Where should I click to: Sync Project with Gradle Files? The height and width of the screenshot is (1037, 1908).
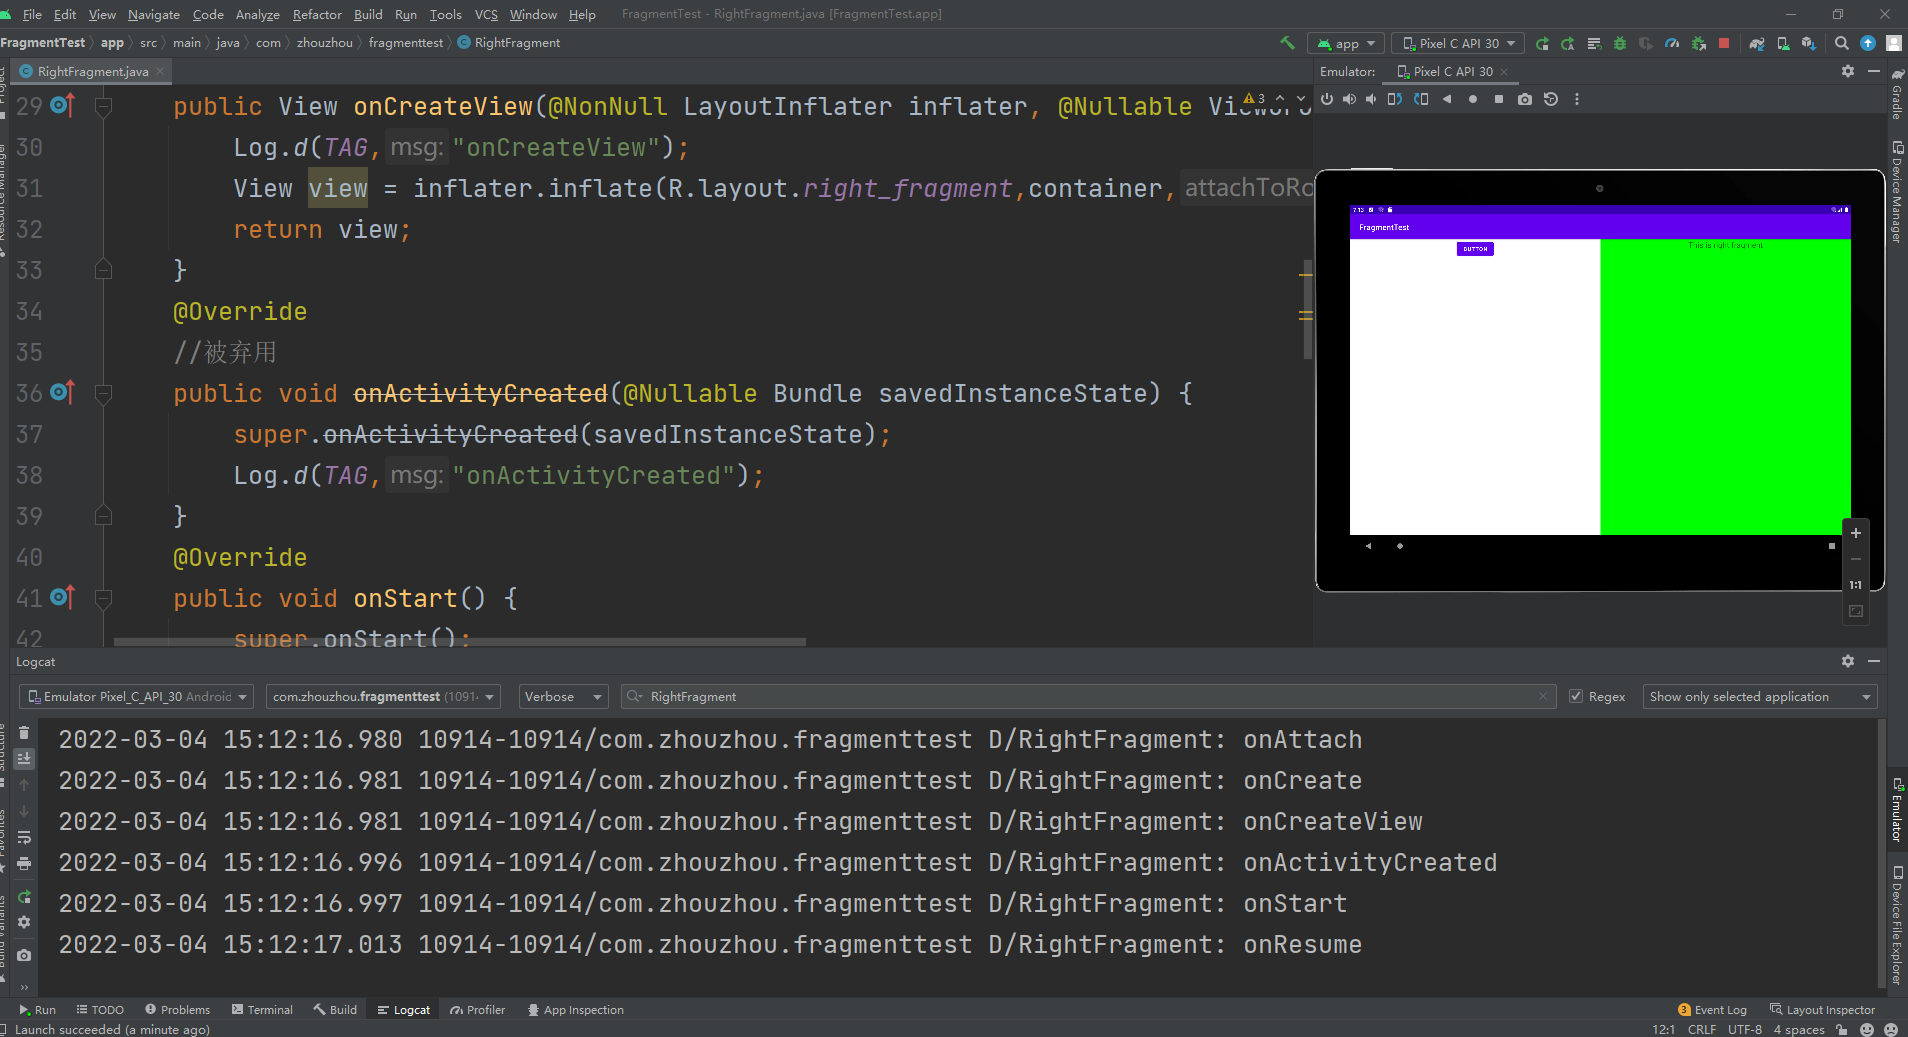click(x=1757, y=43)
